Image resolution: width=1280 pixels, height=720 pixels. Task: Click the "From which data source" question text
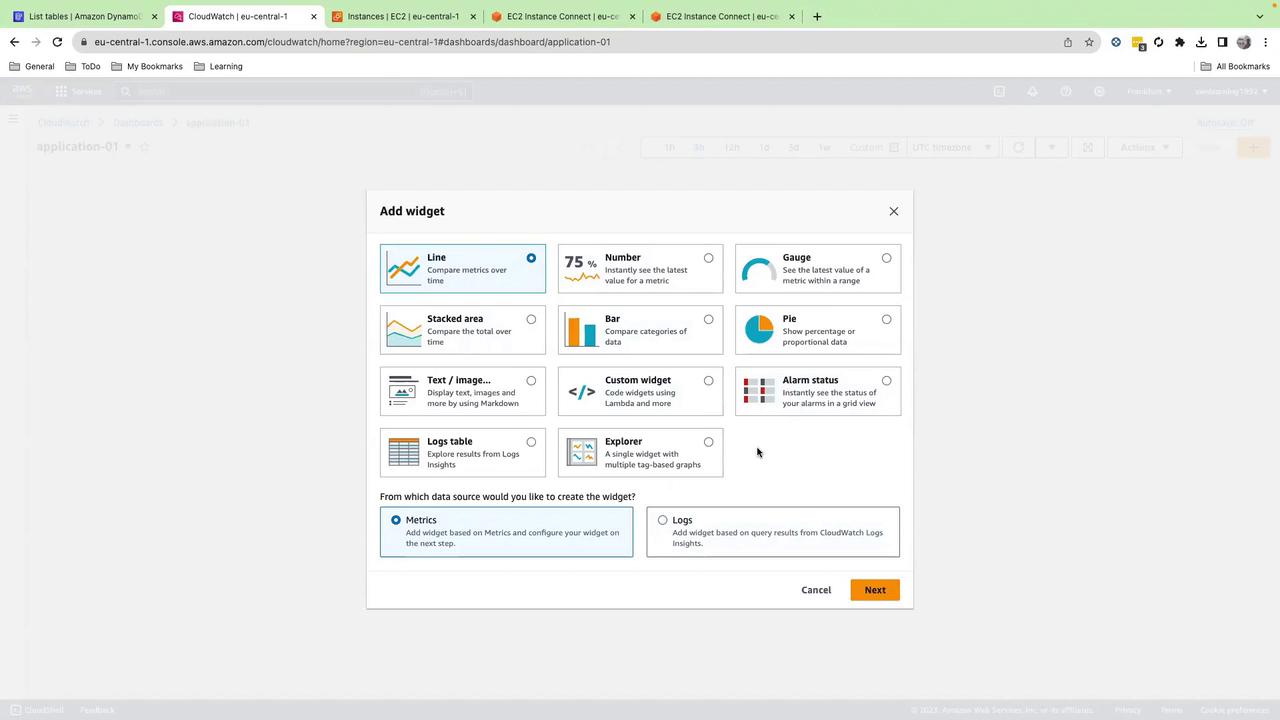tap(507, 497)
